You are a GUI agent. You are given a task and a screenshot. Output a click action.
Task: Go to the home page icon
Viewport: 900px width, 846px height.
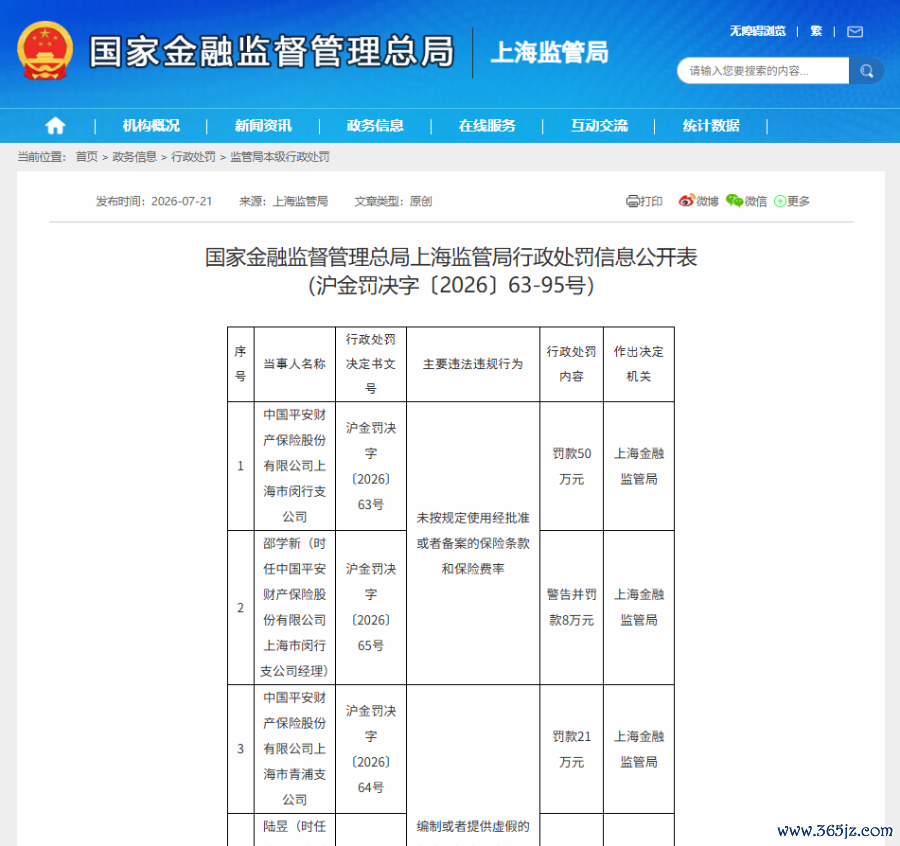point(55,125)
